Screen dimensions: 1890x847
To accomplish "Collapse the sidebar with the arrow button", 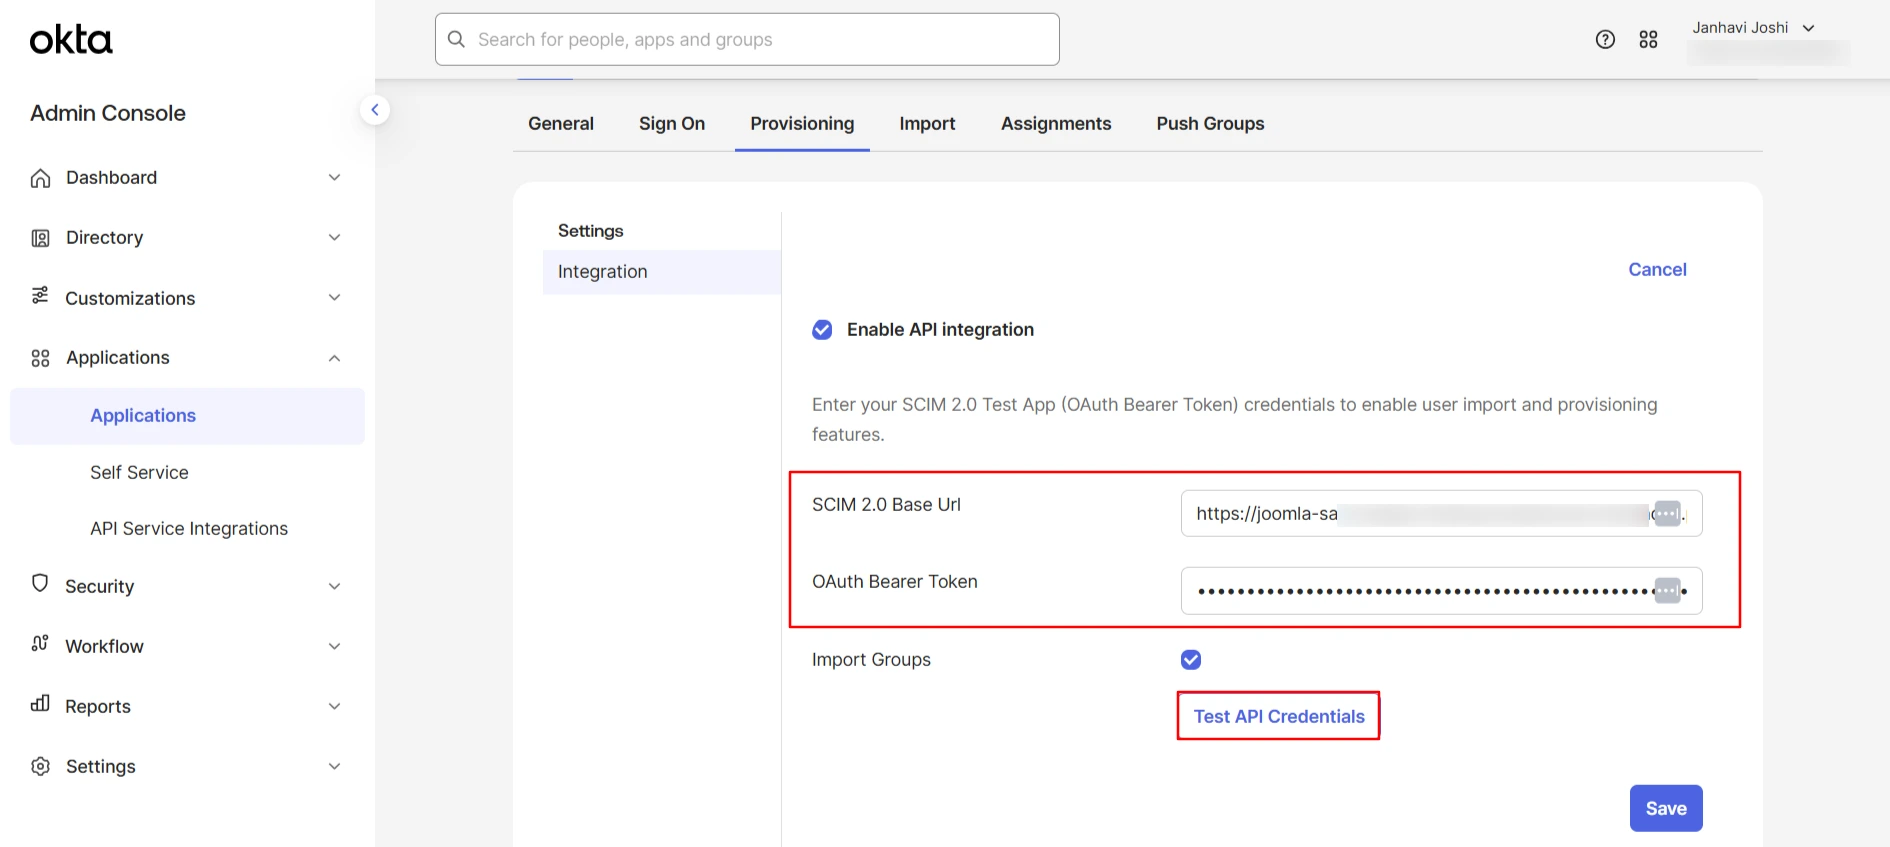I will [375, 110].
